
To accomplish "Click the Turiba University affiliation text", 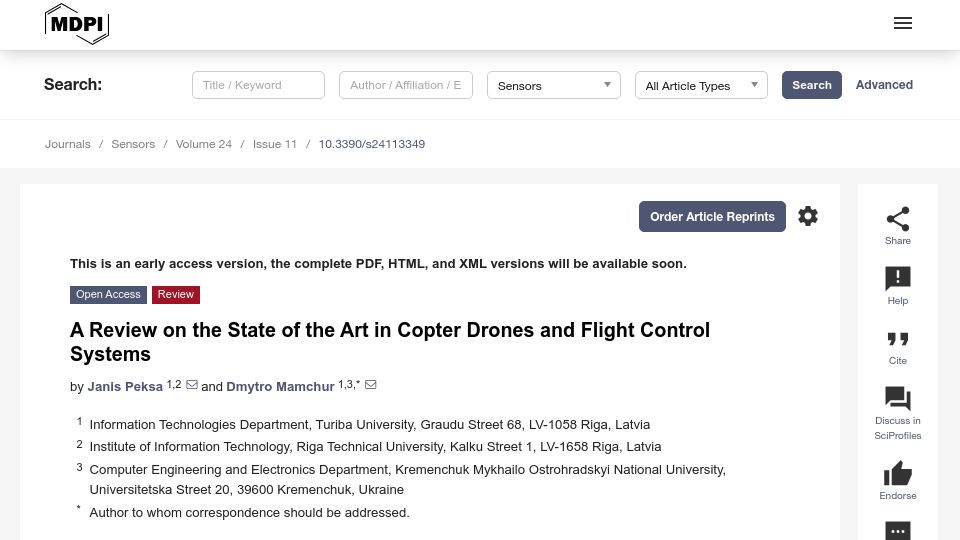I will click(370, 424).
